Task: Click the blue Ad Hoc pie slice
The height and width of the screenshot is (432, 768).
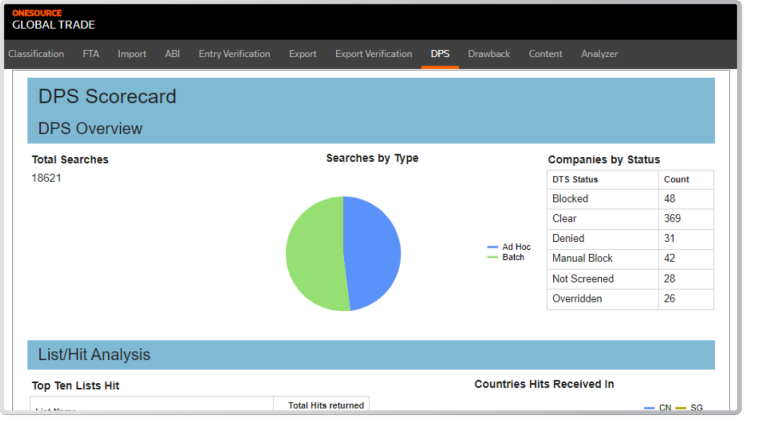Action: coord(372,250)
